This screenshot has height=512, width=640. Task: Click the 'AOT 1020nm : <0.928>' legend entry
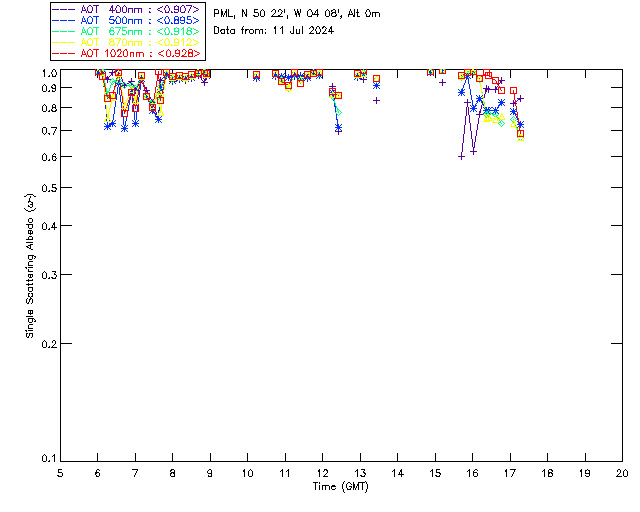(x=127, y=53)
